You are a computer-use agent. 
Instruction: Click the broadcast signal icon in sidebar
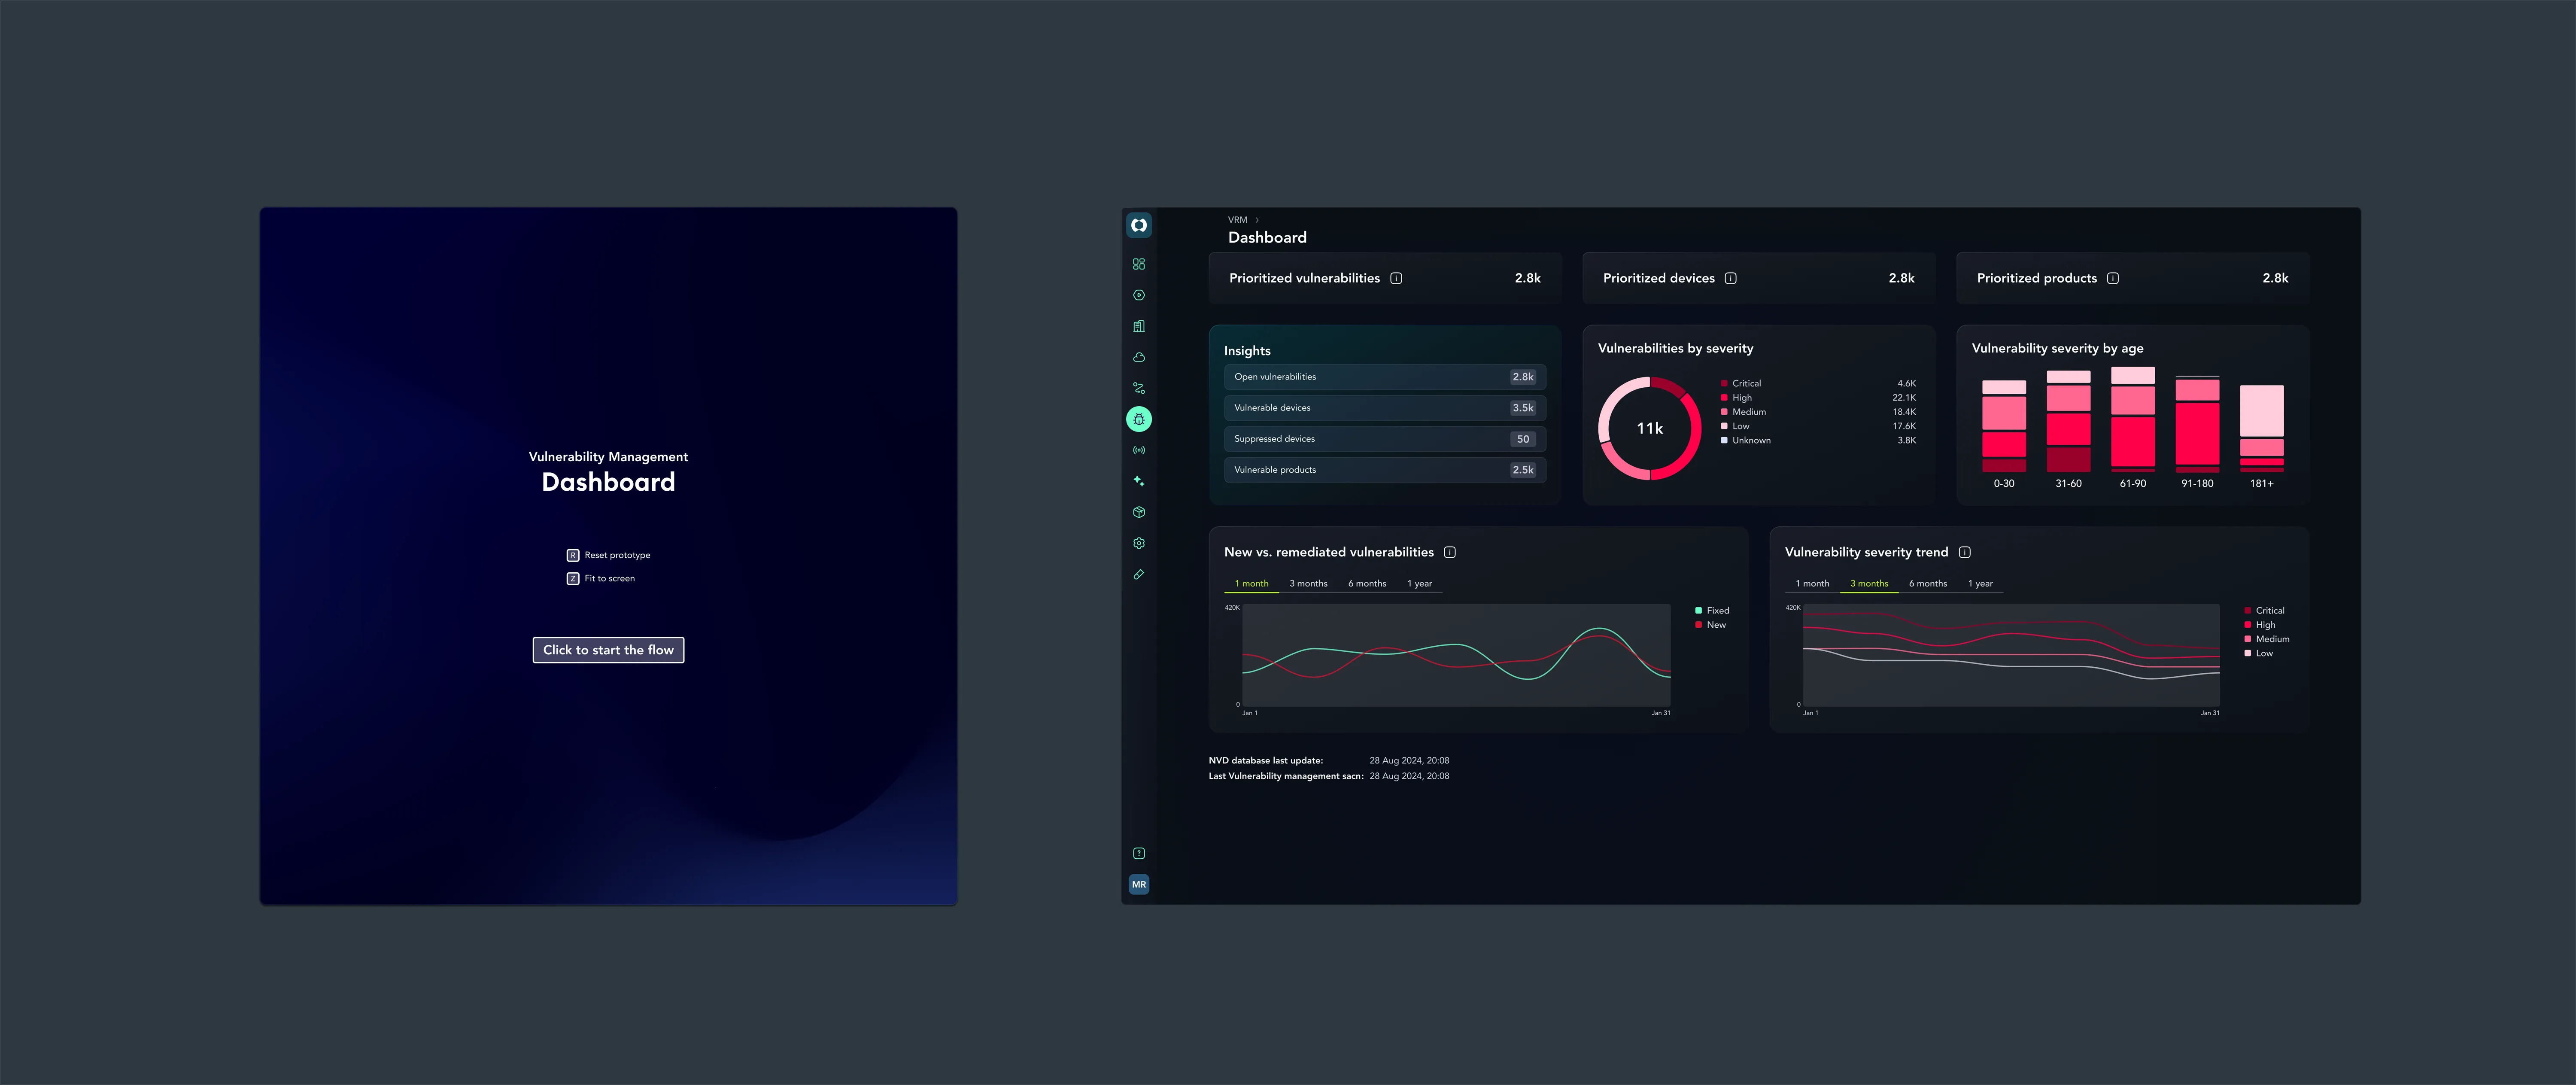pyautogui.click(x=1139, y=450)
